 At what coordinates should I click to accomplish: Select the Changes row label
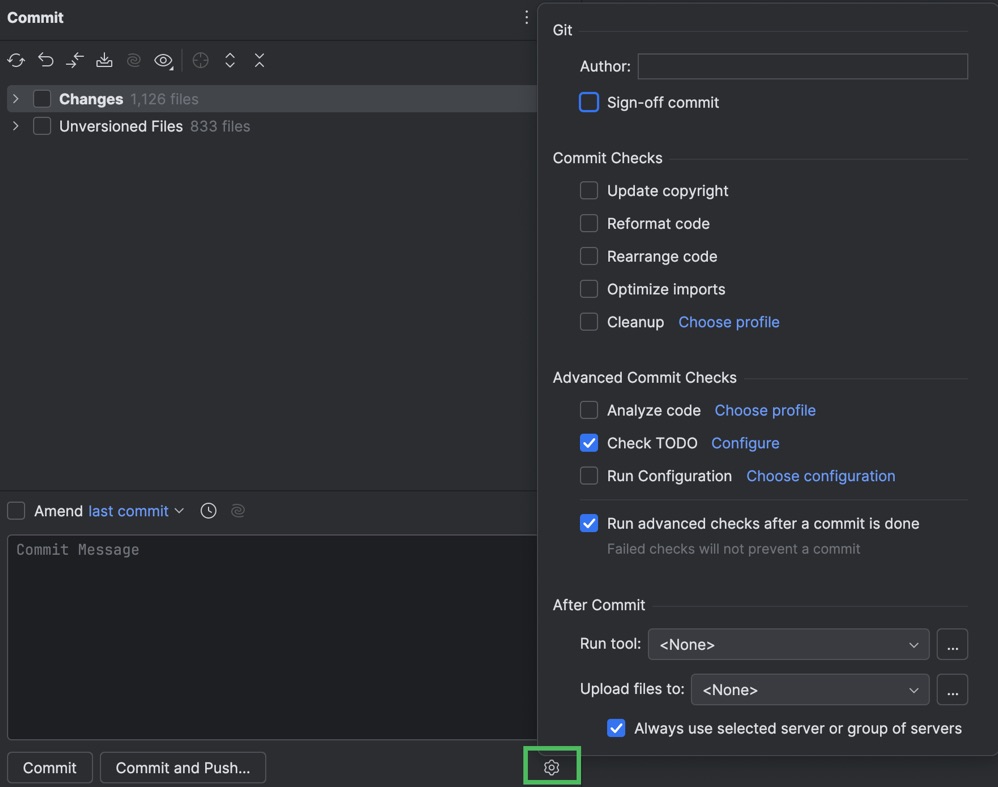(91, 99)
